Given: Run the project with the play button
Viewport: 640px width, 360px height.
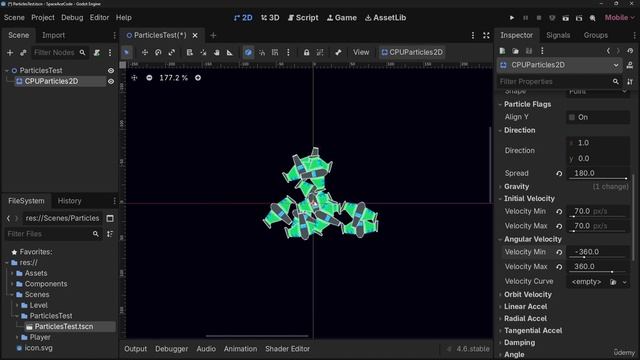Looking at the screenshot, I should click(x=512, y=18).
